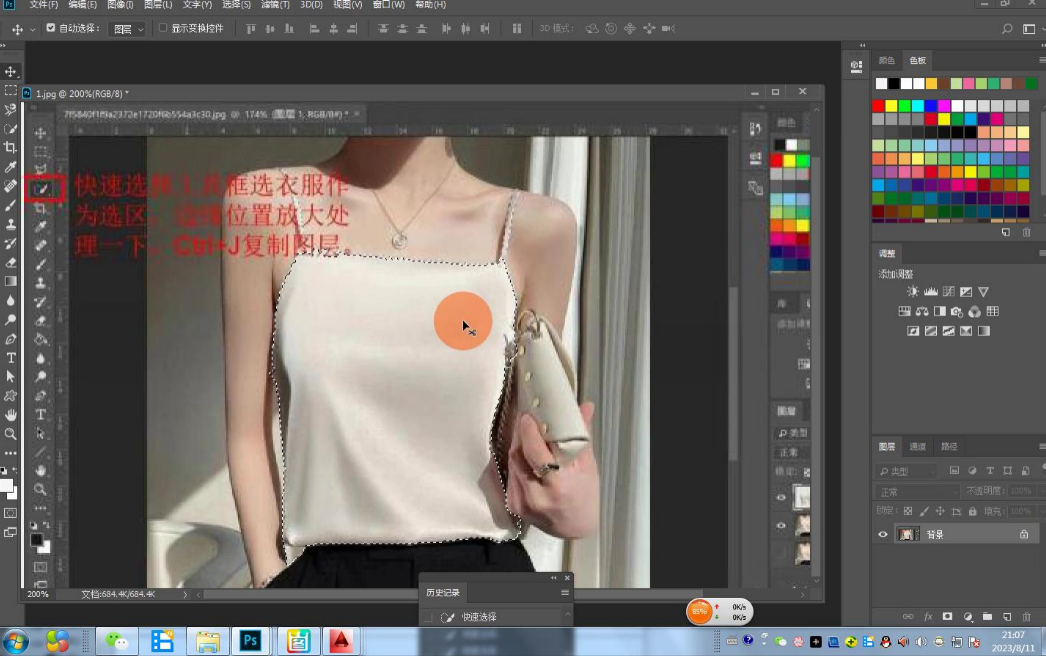This screenshot has width=1046, height=656.
Task: Open the 文件(F) menu
Action: tap(43, 5)
